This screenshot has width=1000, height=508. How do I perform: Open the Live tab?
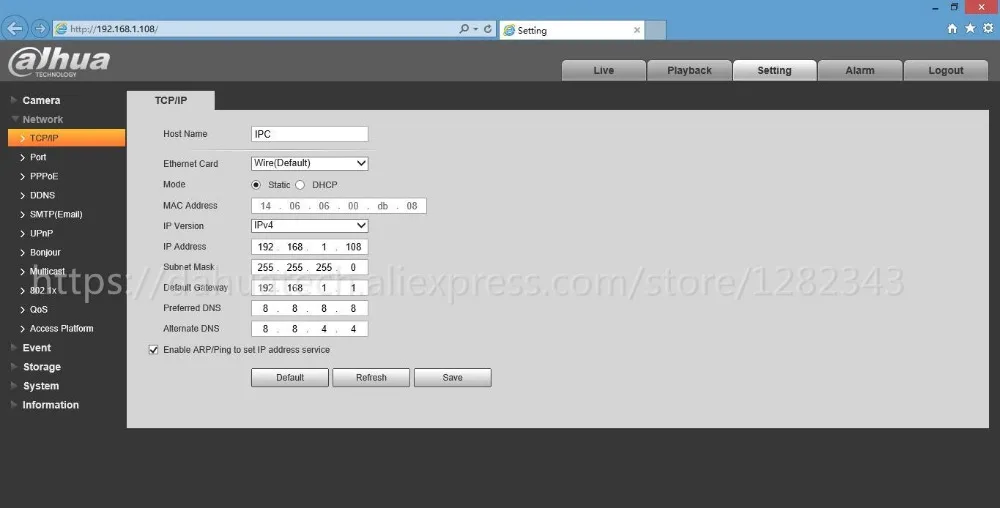click(x=603, y=70)
